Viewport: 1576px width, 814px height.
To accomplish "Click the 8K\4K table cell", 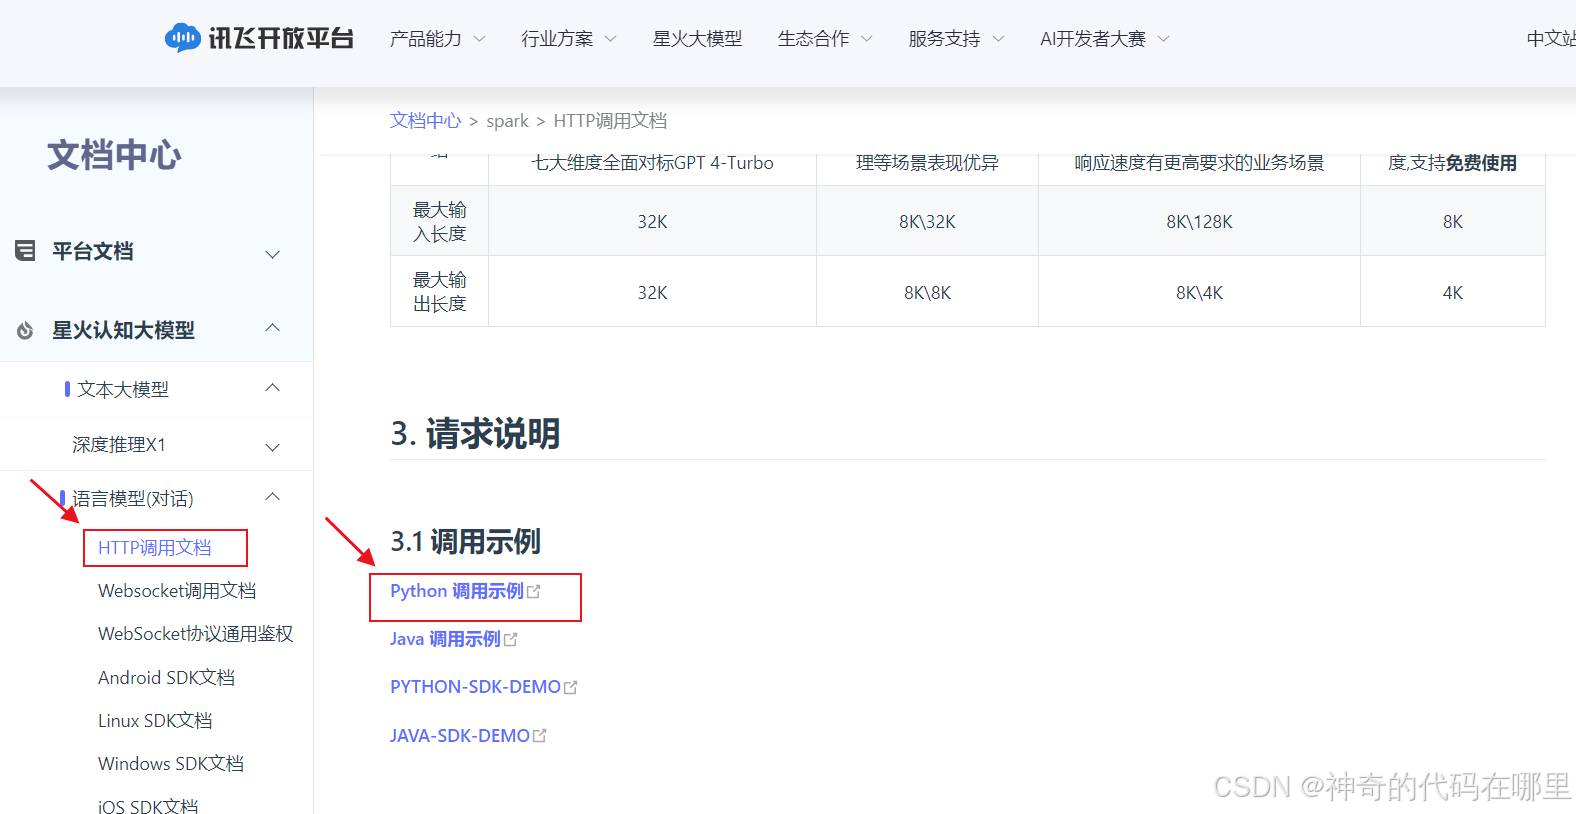I will pyautogui.click(x=1199, y=293).
